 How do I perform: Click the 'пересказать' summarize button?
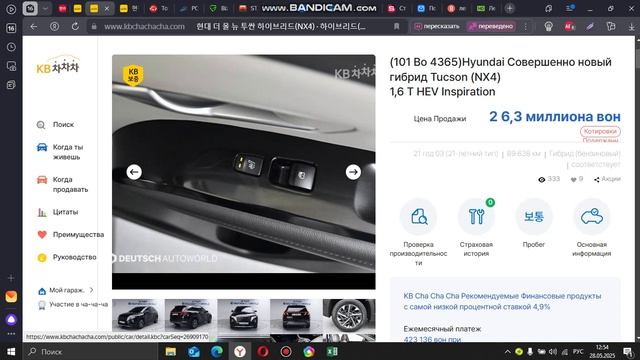point(437,27)
